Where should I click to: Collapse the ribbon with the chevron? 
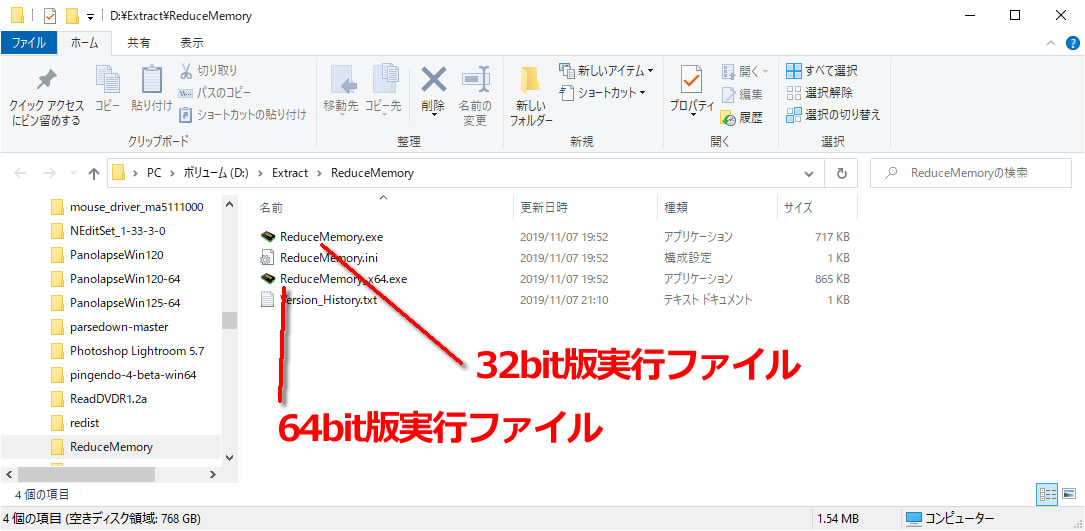pyautogui.click(x=1051, y=43)
